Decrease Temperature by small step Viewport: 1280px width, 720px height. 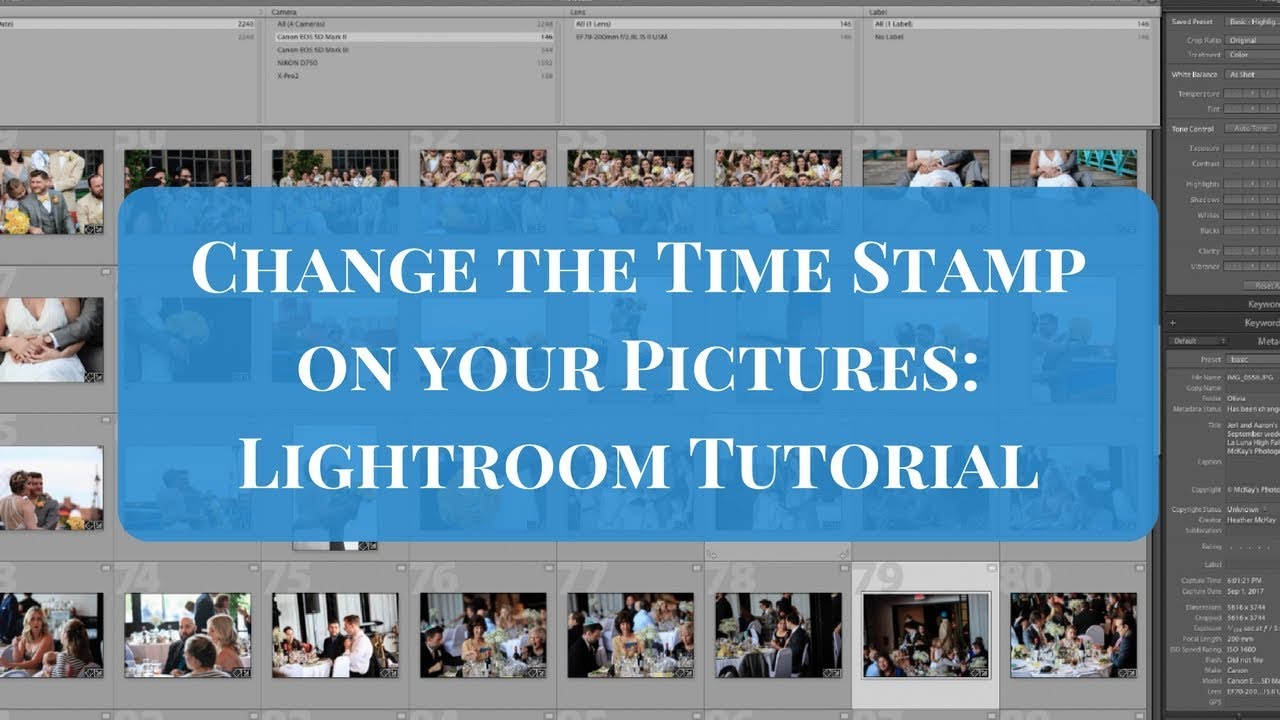point(1252,93)
